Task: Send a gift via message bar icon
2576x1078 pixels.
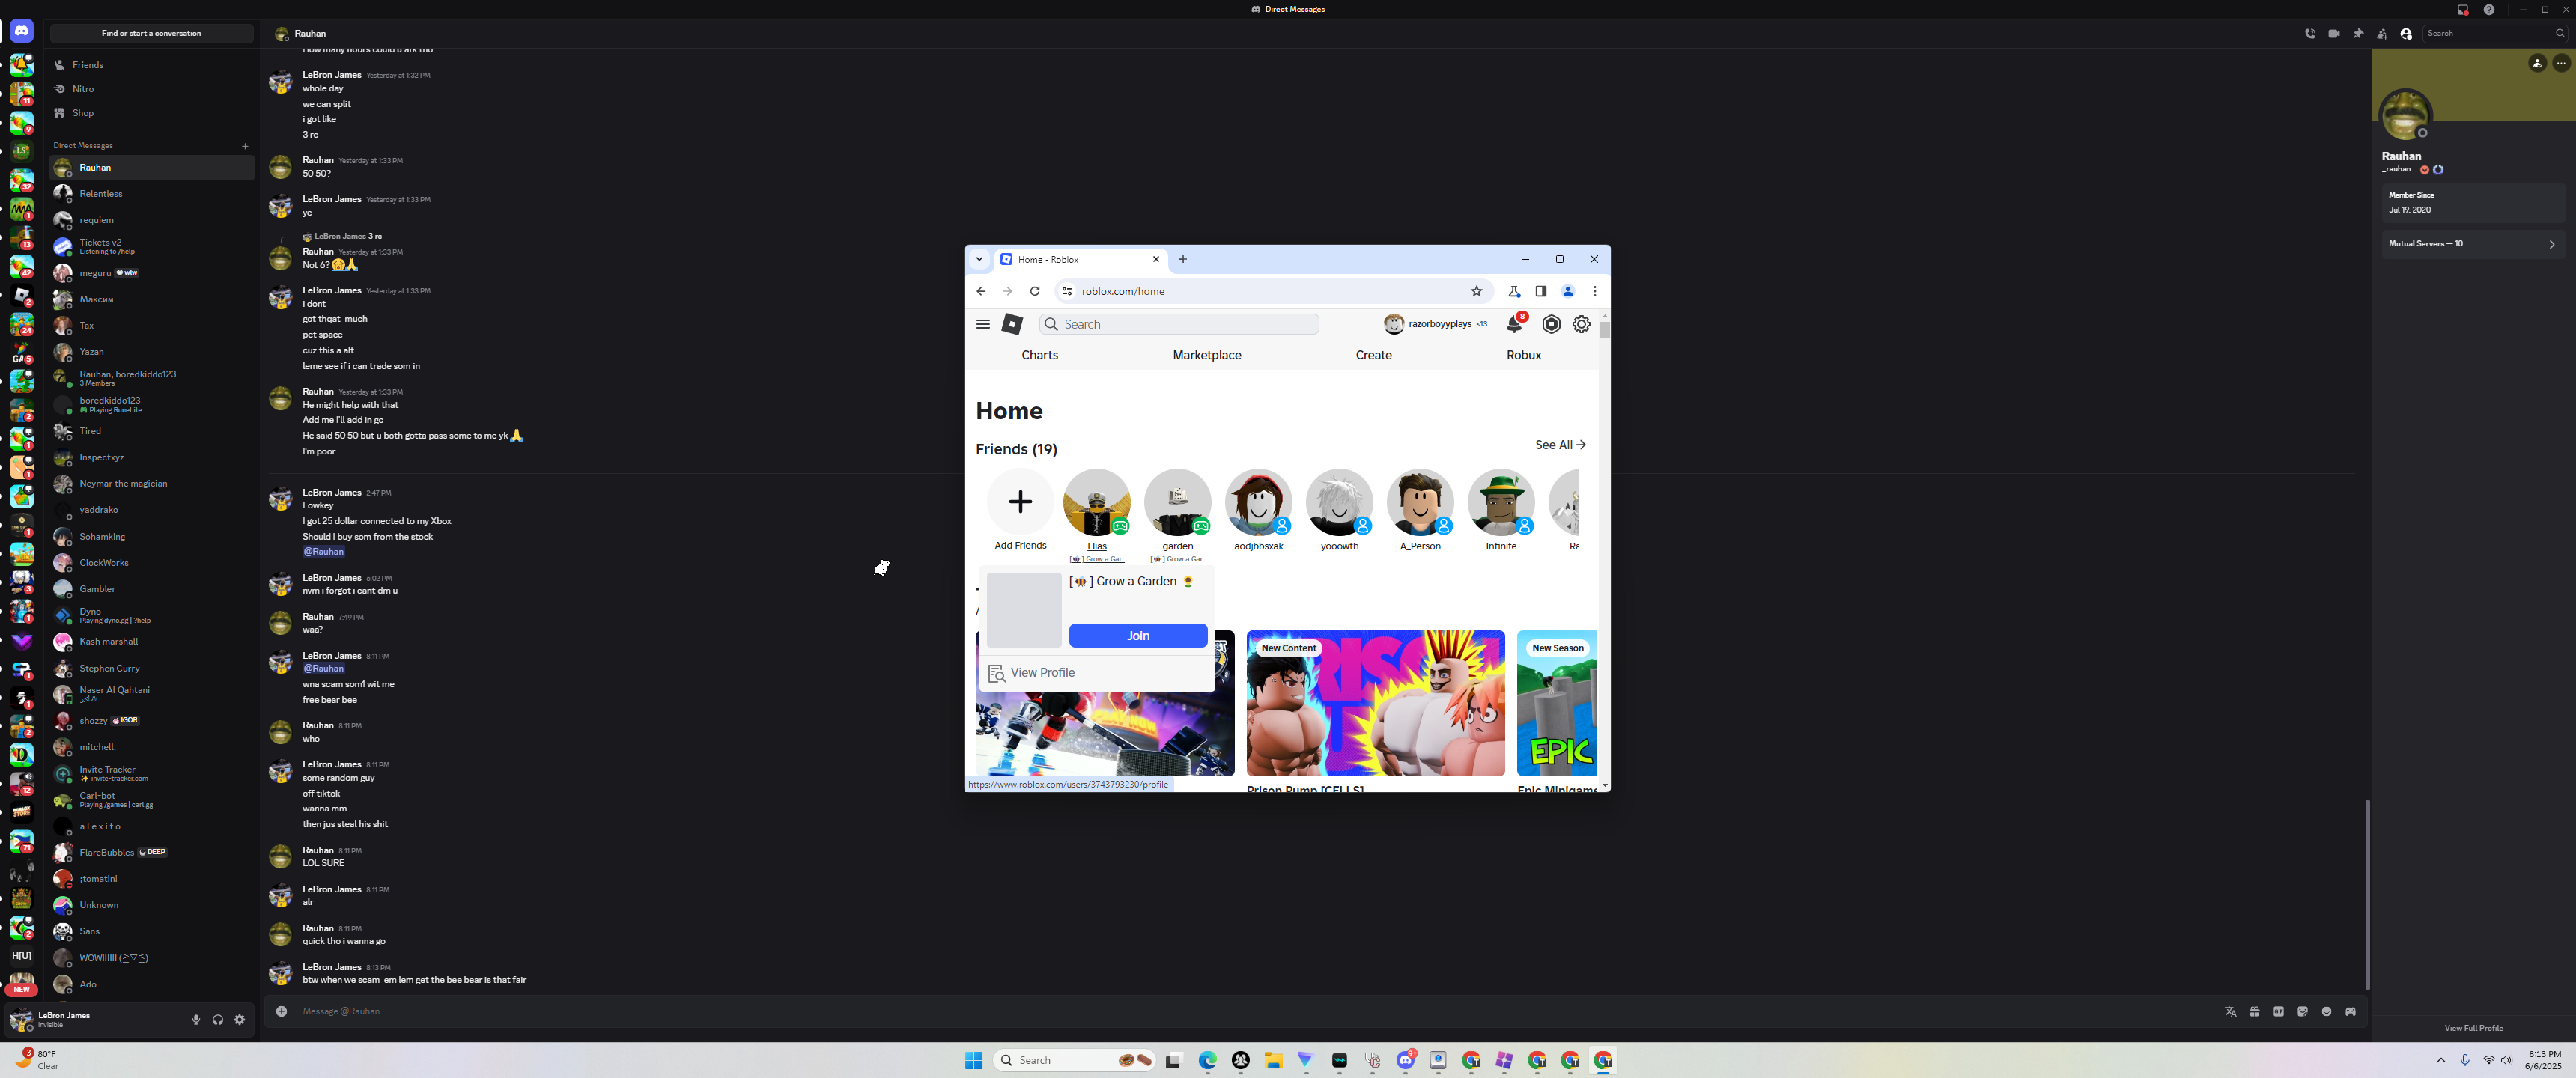Action: (2254, 1012)
